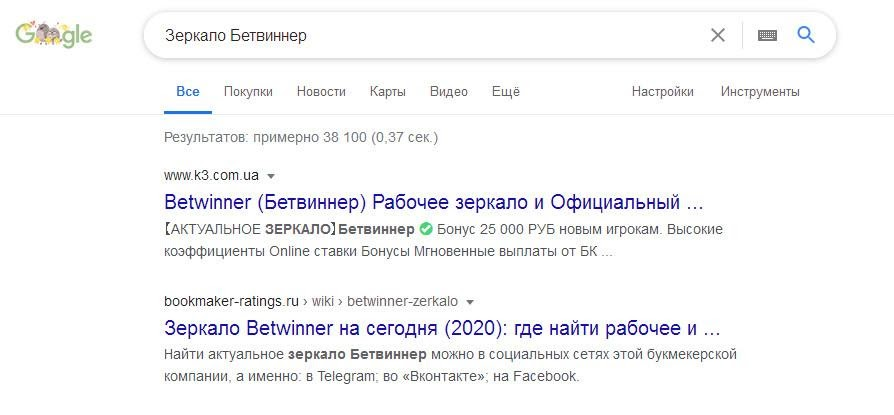Go to the Новости tab

pyautogui.click(x=321, y=91)
